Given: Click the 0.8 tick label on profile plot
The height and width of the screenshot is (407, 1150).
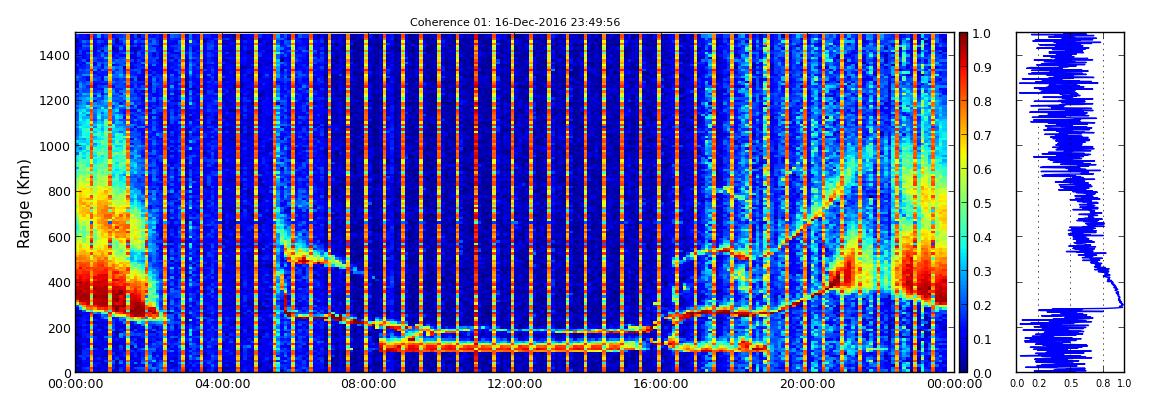Looking at the screenshot, I should click(x=1103, y=384).
